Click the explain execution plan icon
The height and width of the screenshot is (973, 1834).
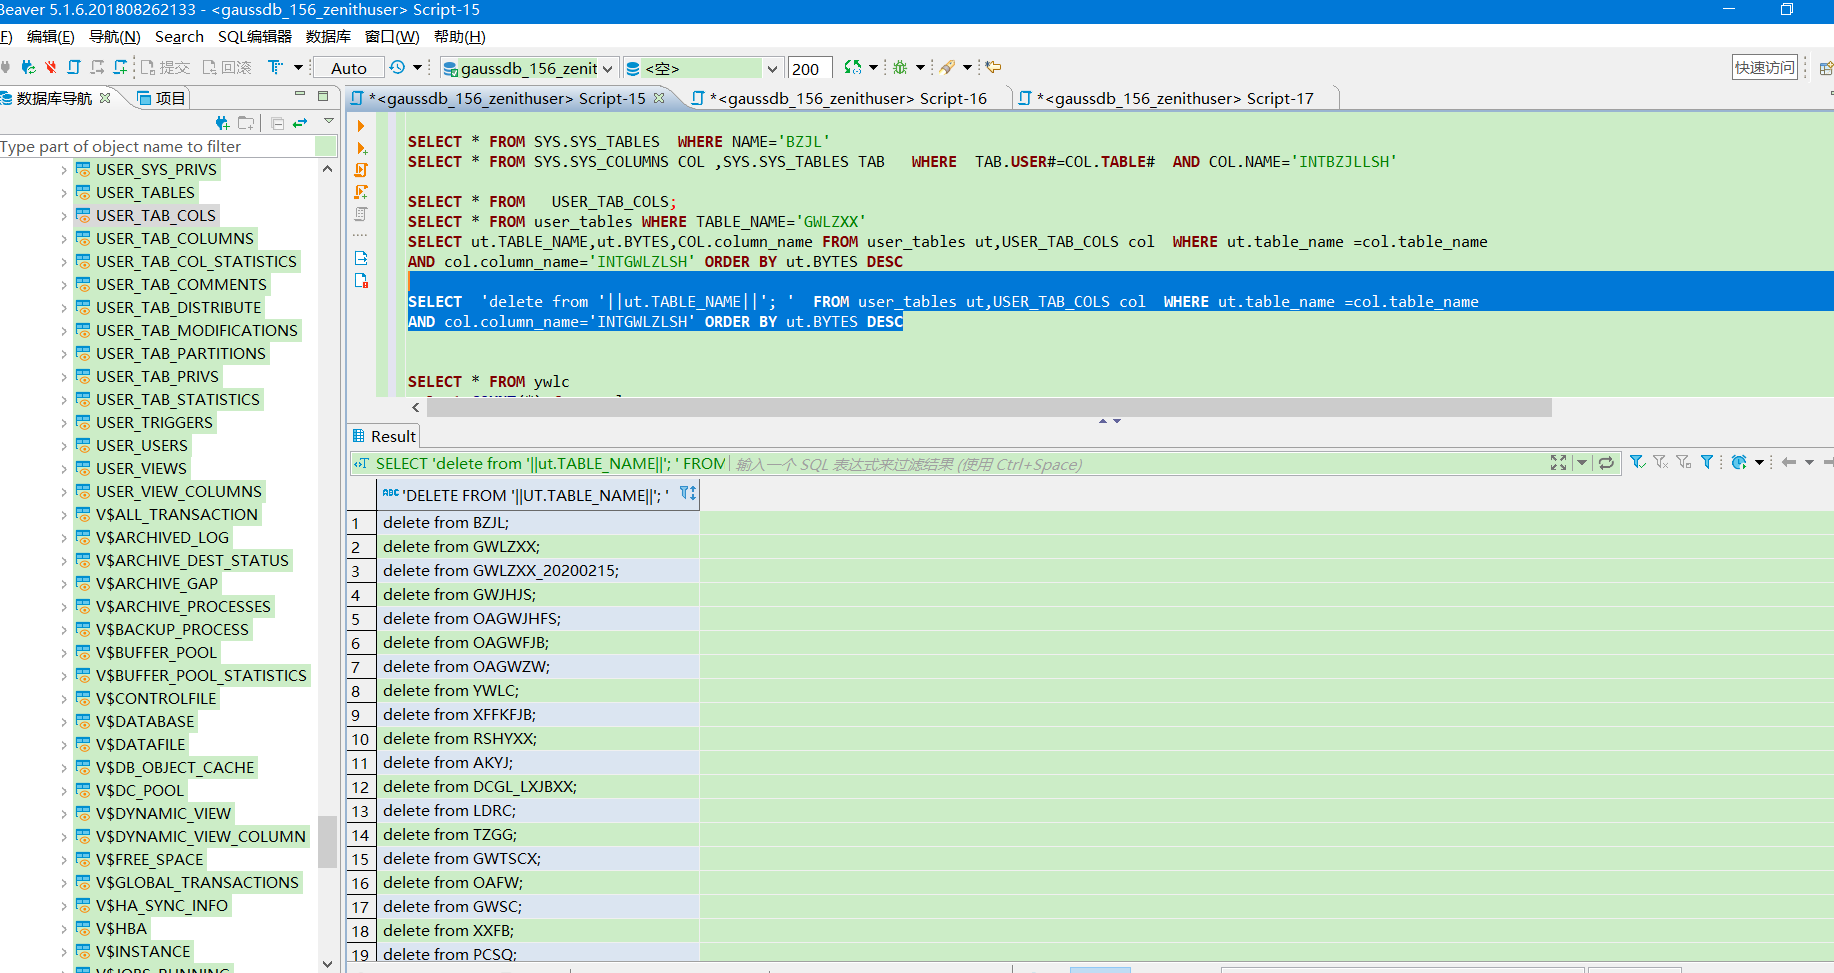[x=361, y=214]
